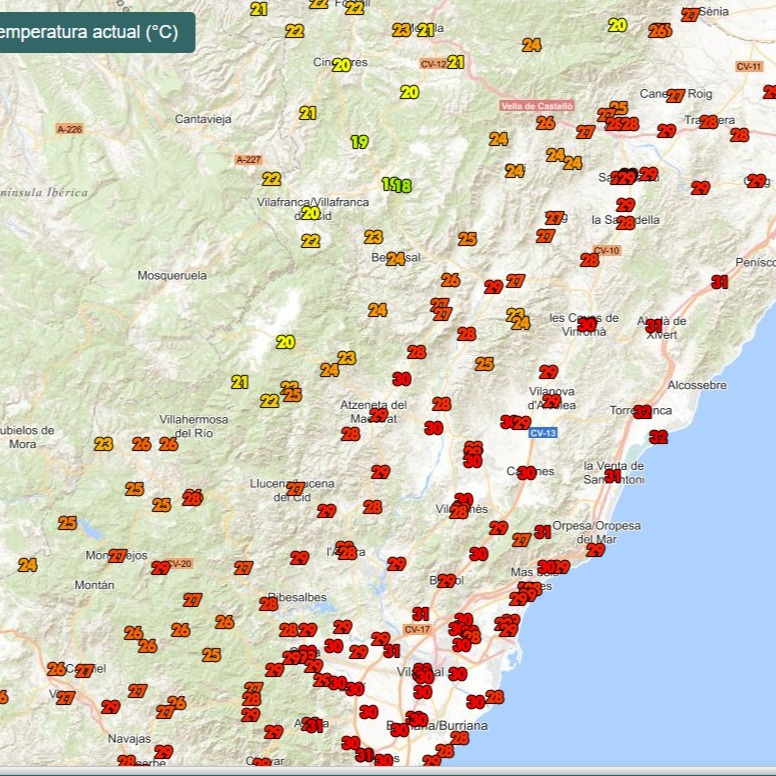Open the 31 marker on Alcalà de Xivert
Image resolution: width=776 pixels, height=776 pixels.
(654, 326)
